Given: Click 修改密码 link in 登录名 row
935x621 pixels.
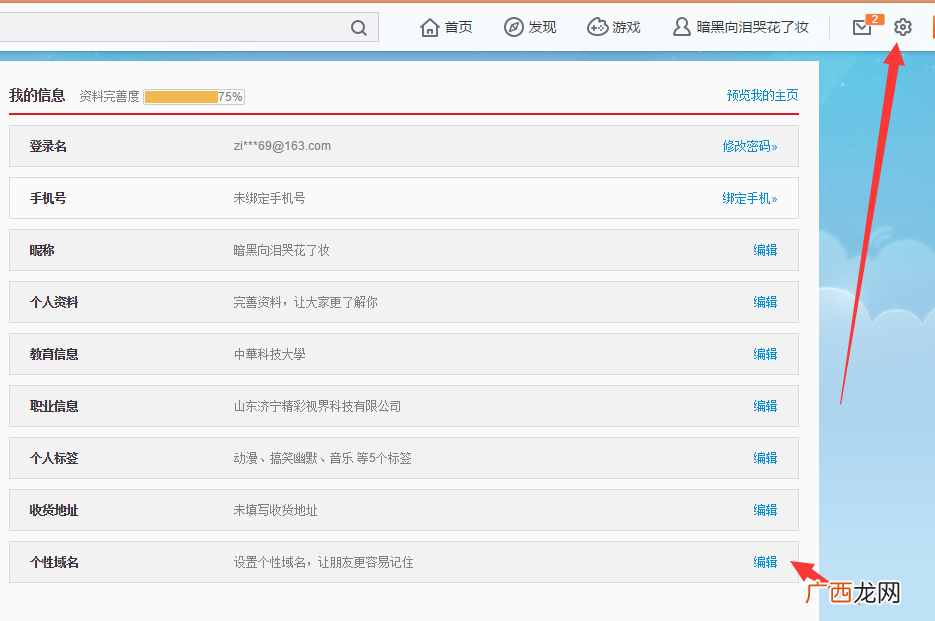Looking at the screenshot, I should coord(750,146).
